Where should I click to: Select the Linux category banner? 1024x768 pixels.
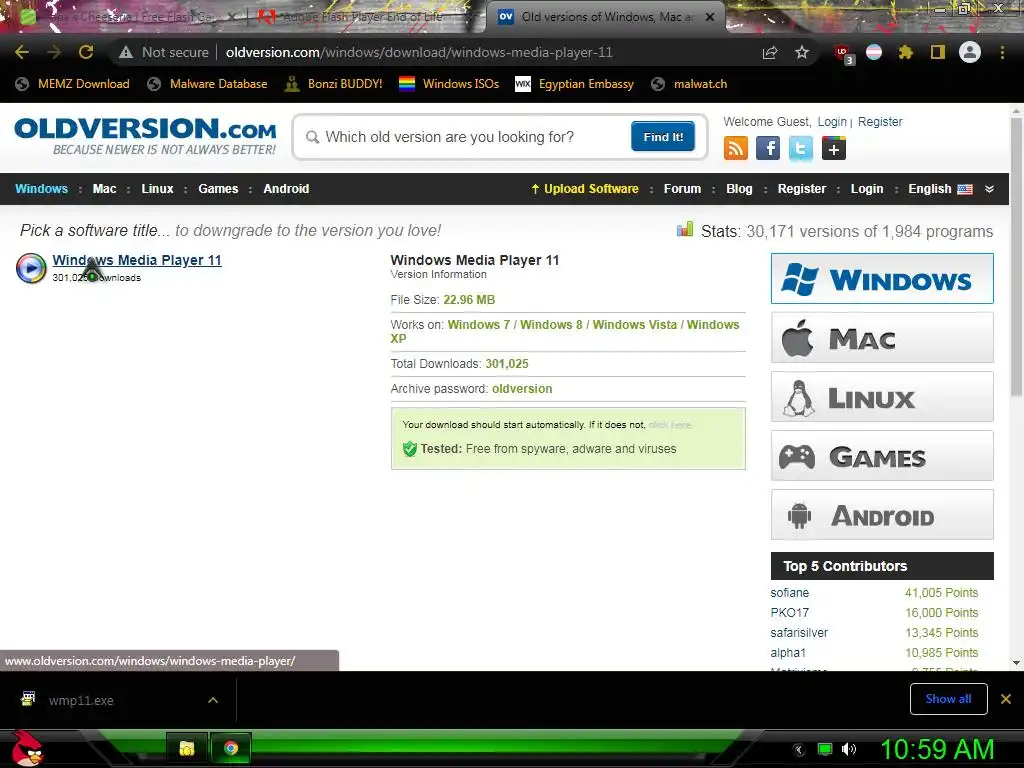click(x=882, y=396)
